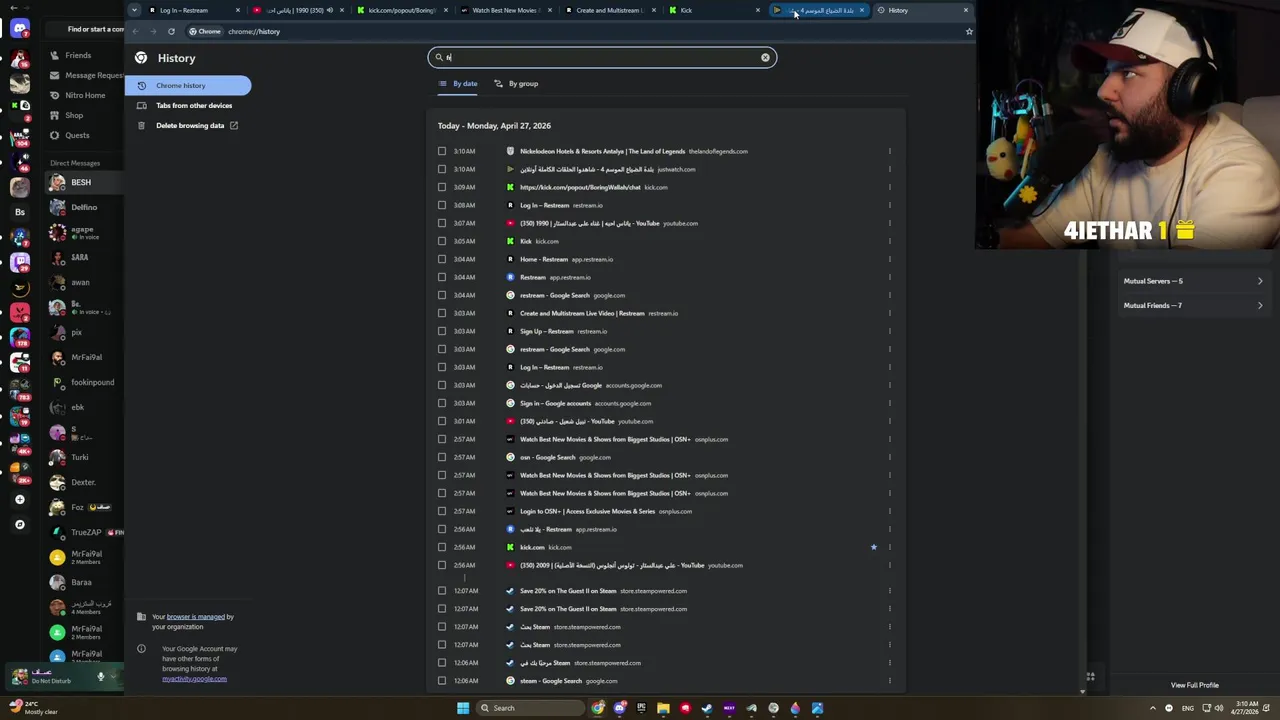Click the browser is managed link
The width and height of the screenshot is (1280, 720).
[x=196, y=617]
